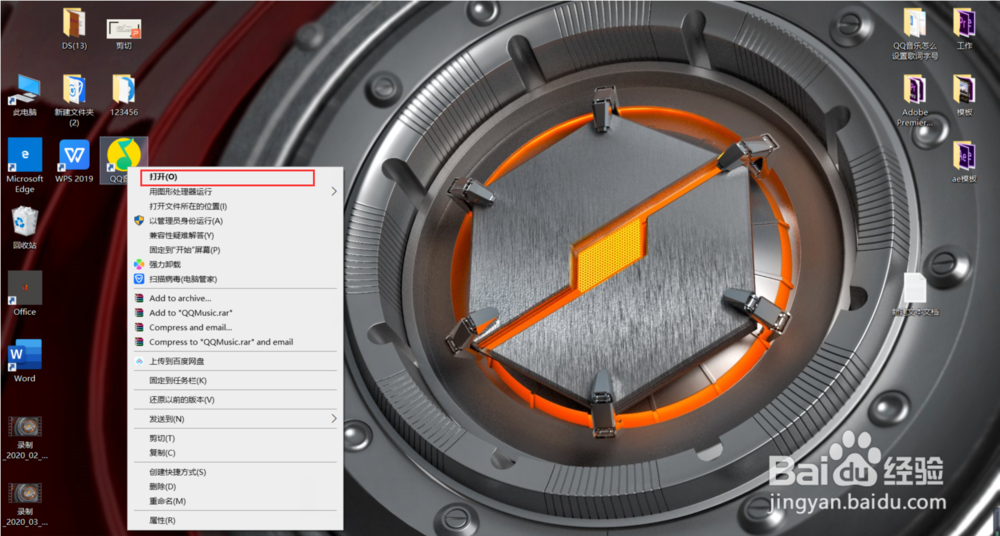Choose 复制(C) in context menu
This screenshot has width=1000, height=536.
tap(235, 452)
